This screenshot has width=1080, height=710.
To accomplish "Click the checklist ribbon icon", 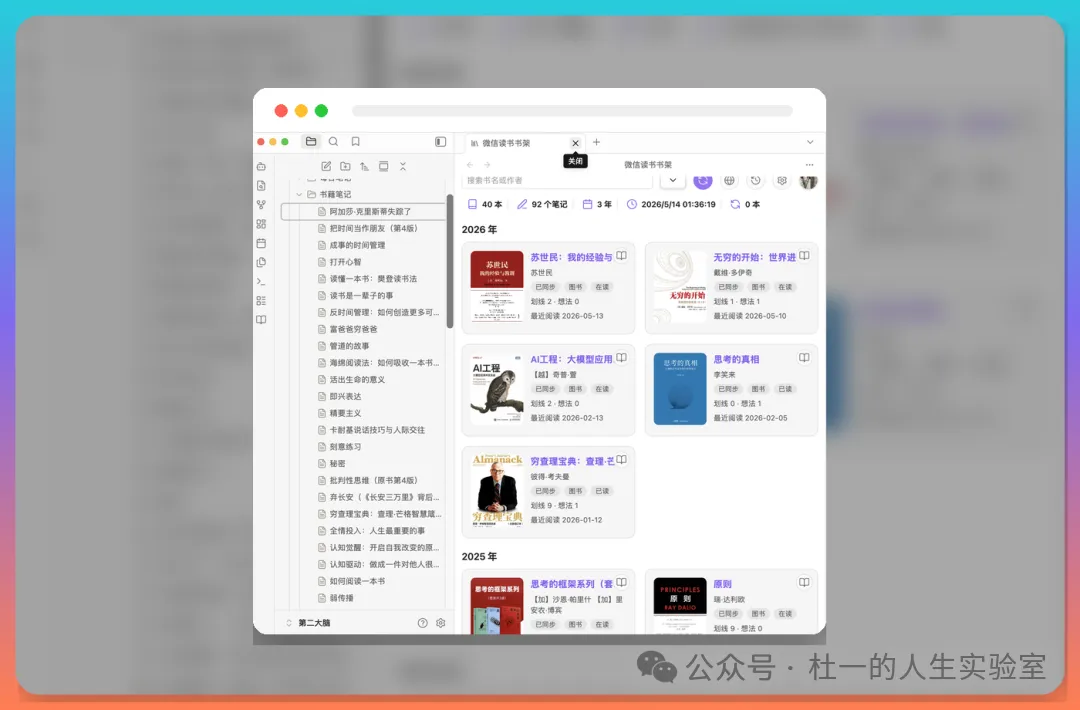I will click(x=261, y=300).
